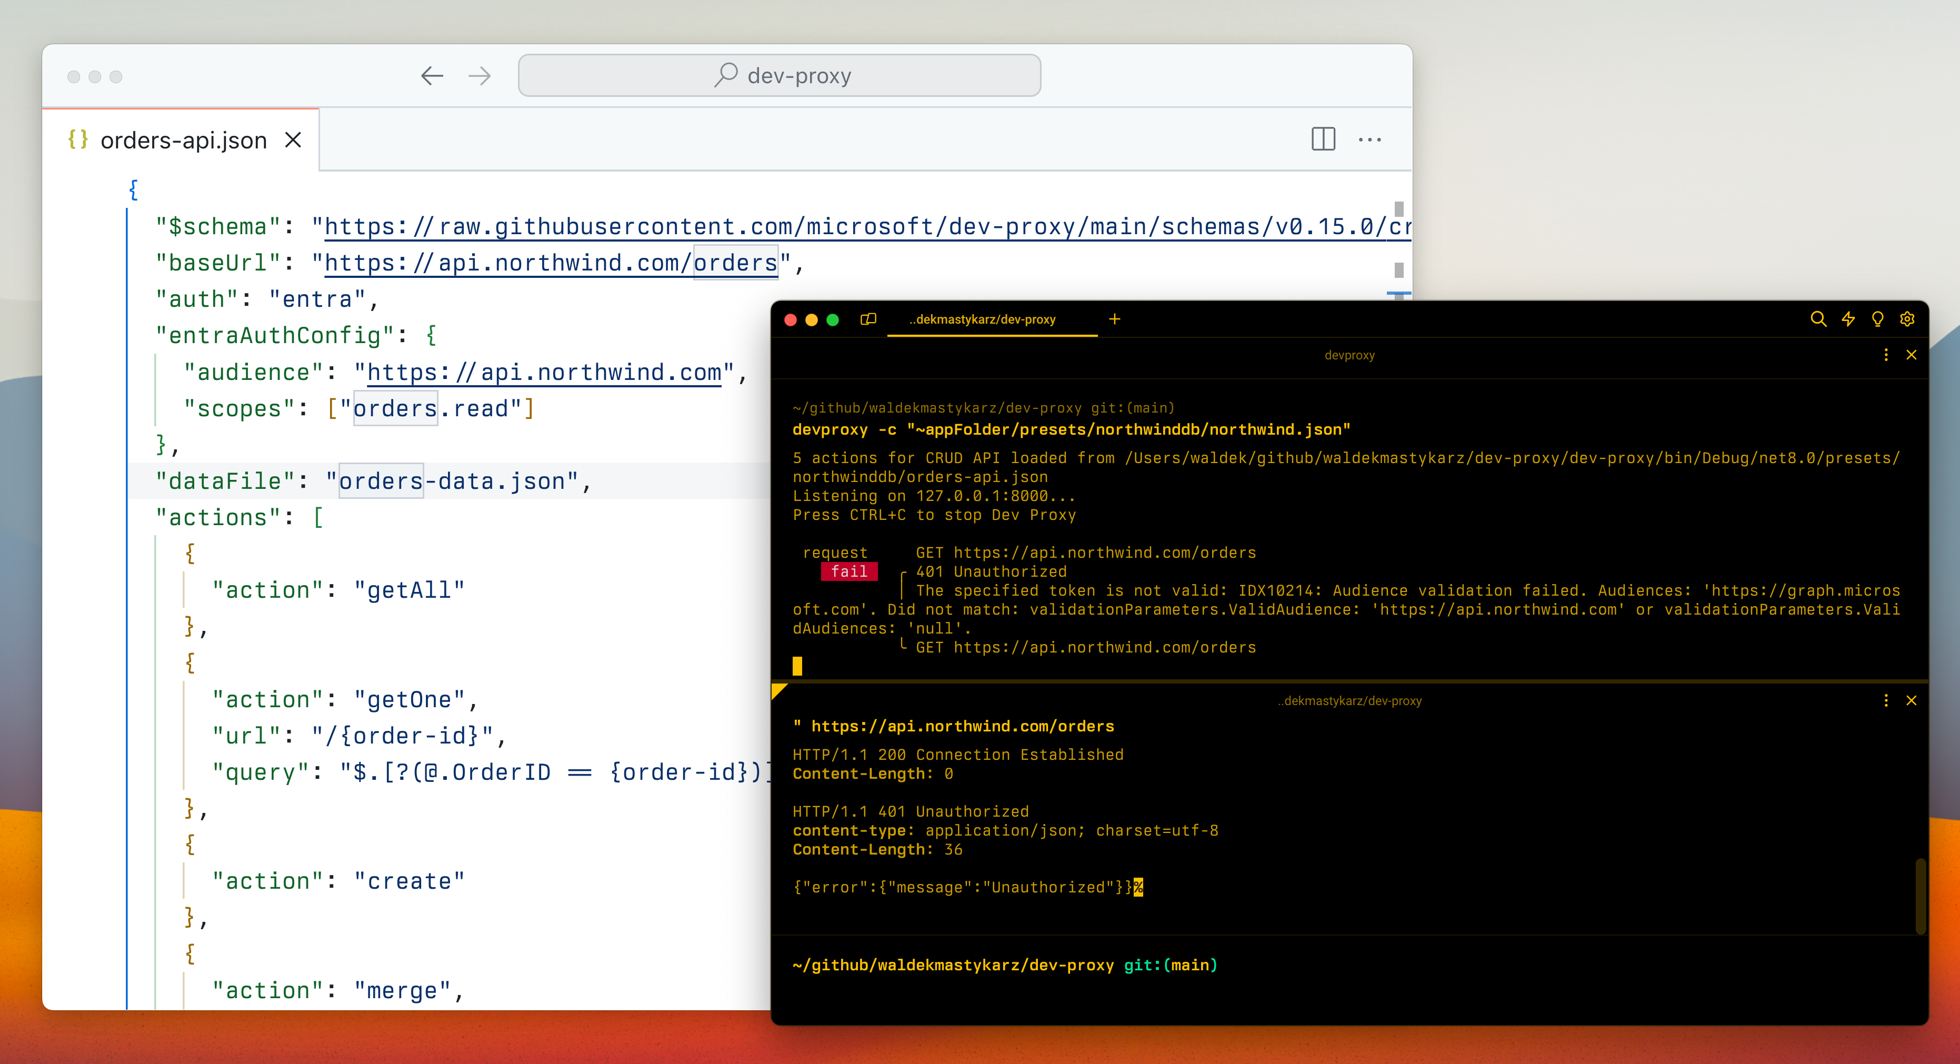This screenshot has height=1064, width=1960.
Task: Open terminal settings with the gear icon
Action: [1908, 319]
